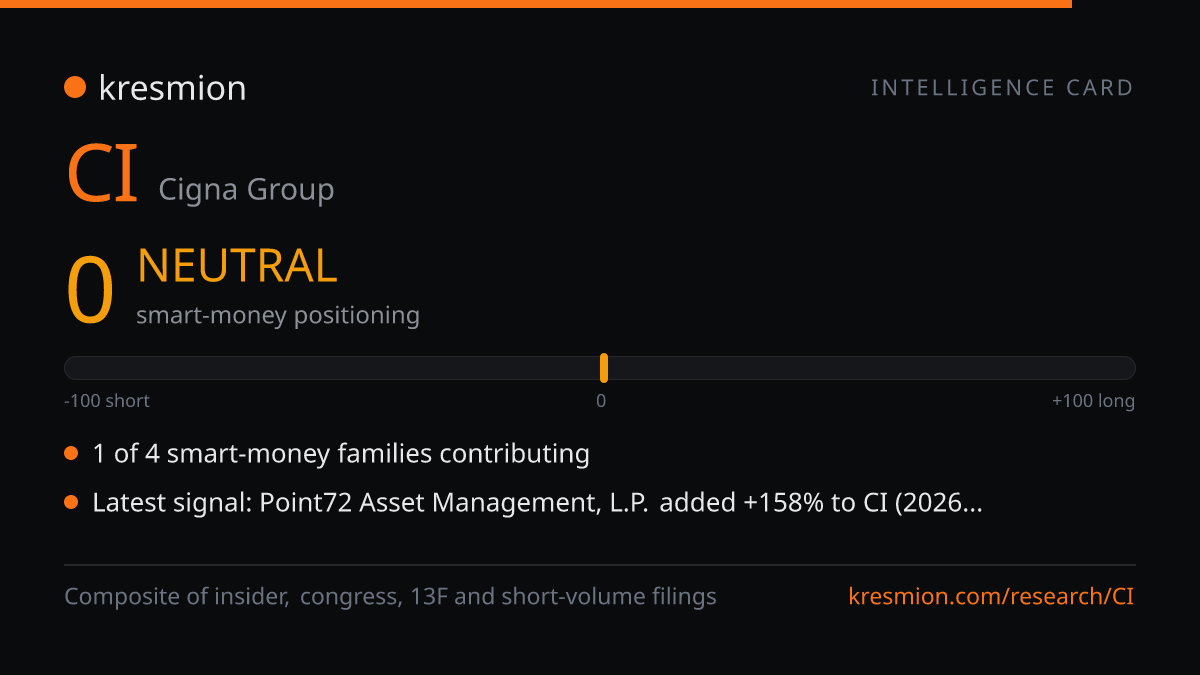Click the +100 long label text

click(x=1093, y=401)
